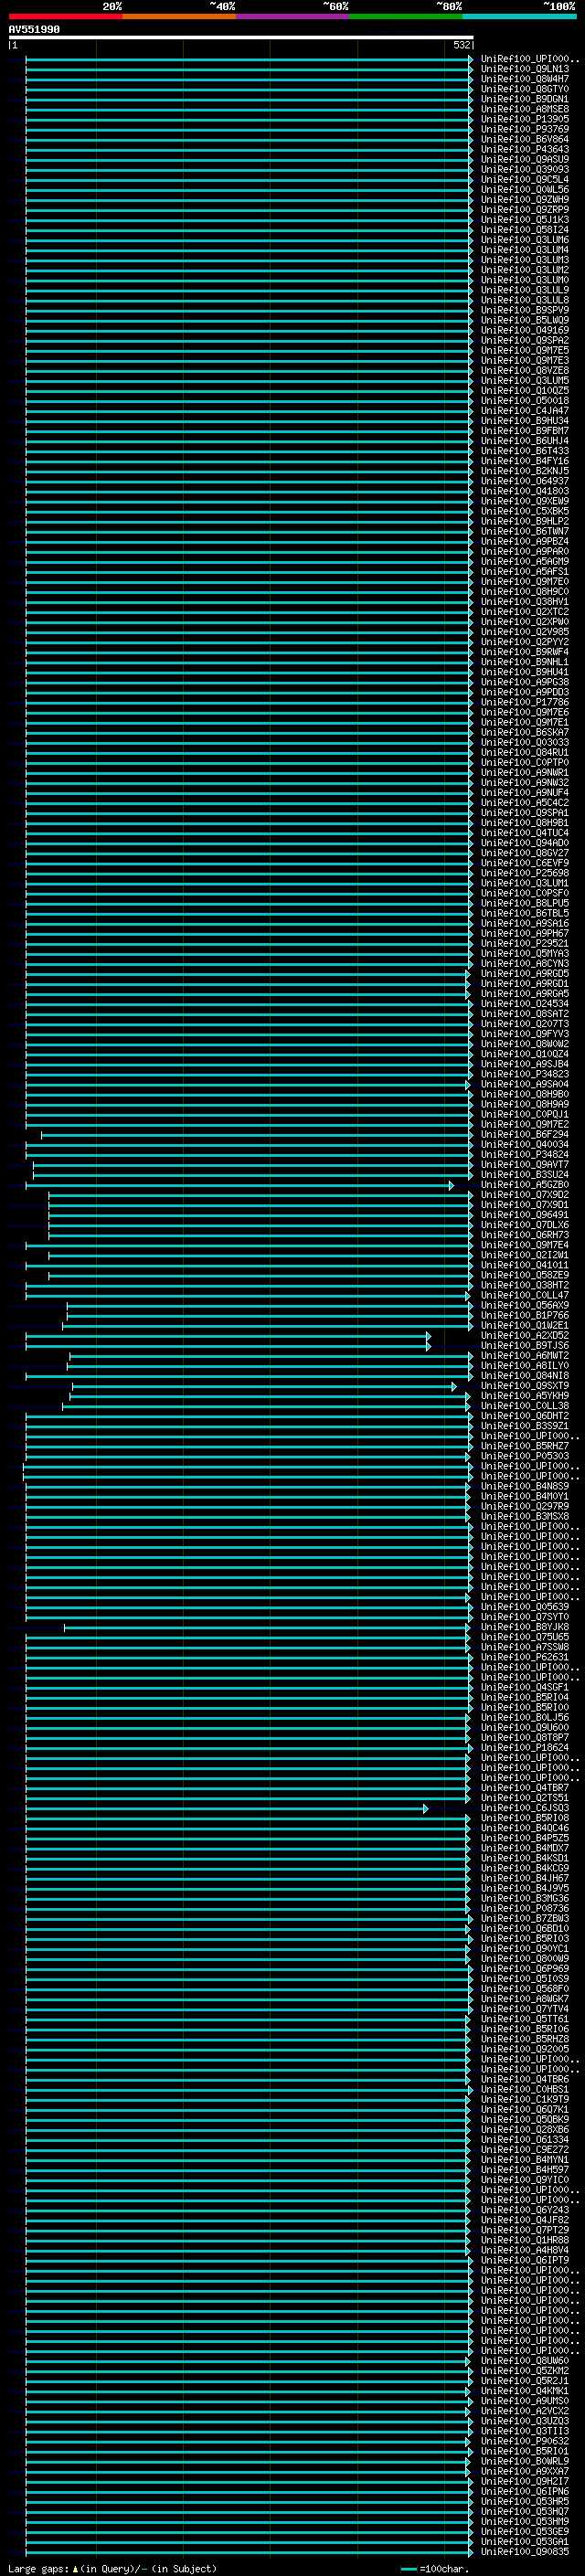
Task: Select hit label UniRef100_Q9SXT9
Action: point(525,1386)
